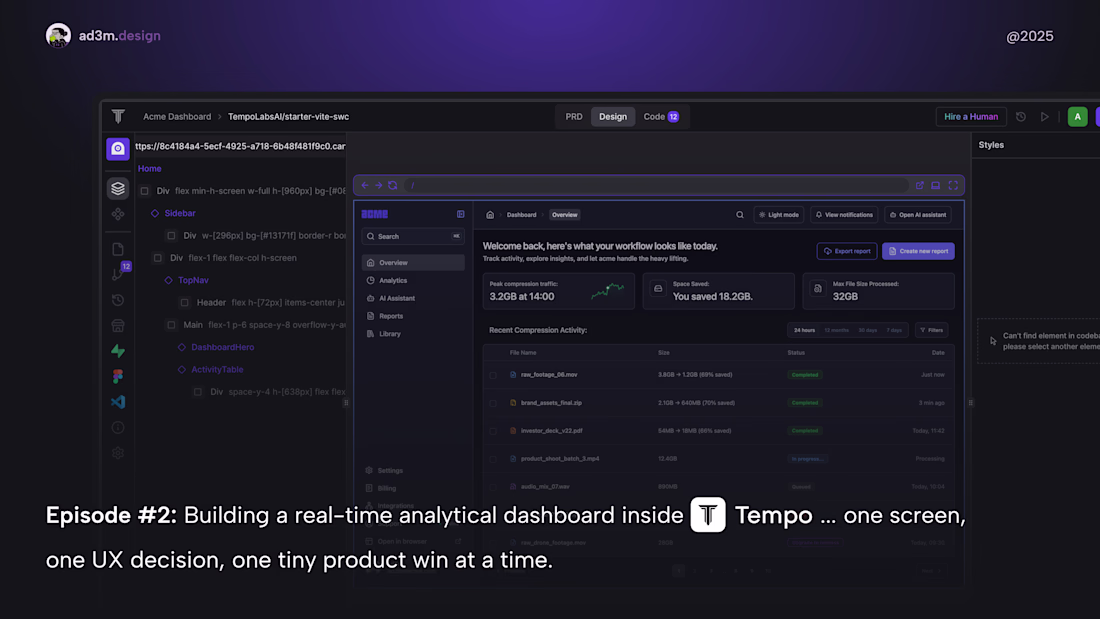Reload the preview browser
The image size is (1100, 619).
coord(393,185)
